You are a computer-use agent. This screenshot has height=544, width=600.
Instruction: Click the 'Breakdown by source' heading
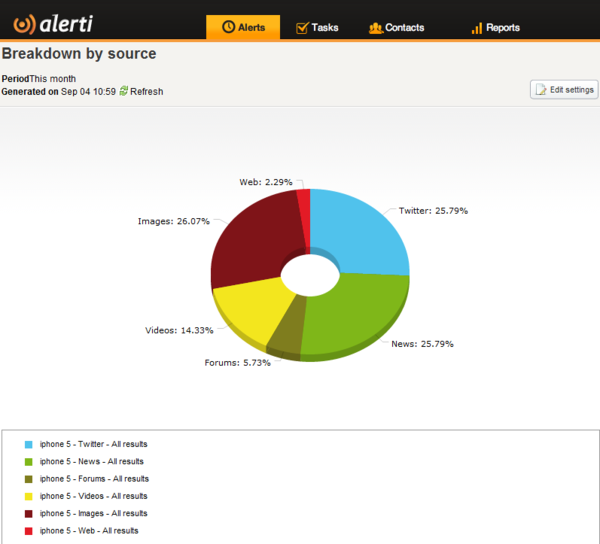coord(79,54)
